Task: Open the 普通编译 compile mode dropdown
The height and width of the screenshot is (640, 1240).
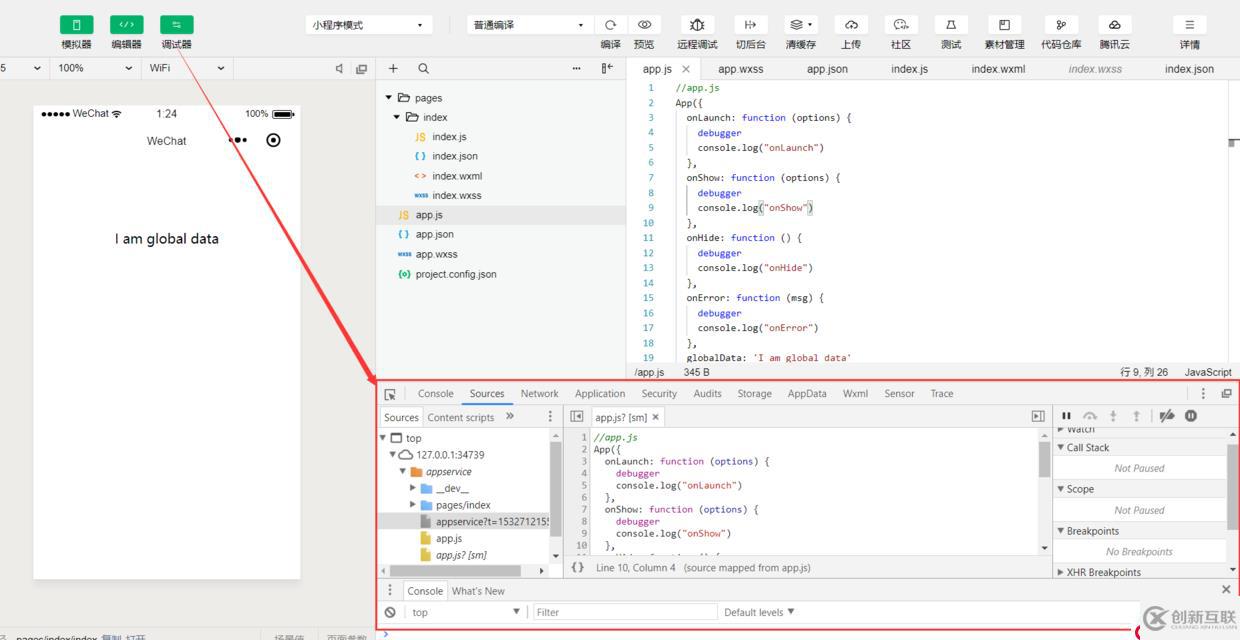Action: 529,25
